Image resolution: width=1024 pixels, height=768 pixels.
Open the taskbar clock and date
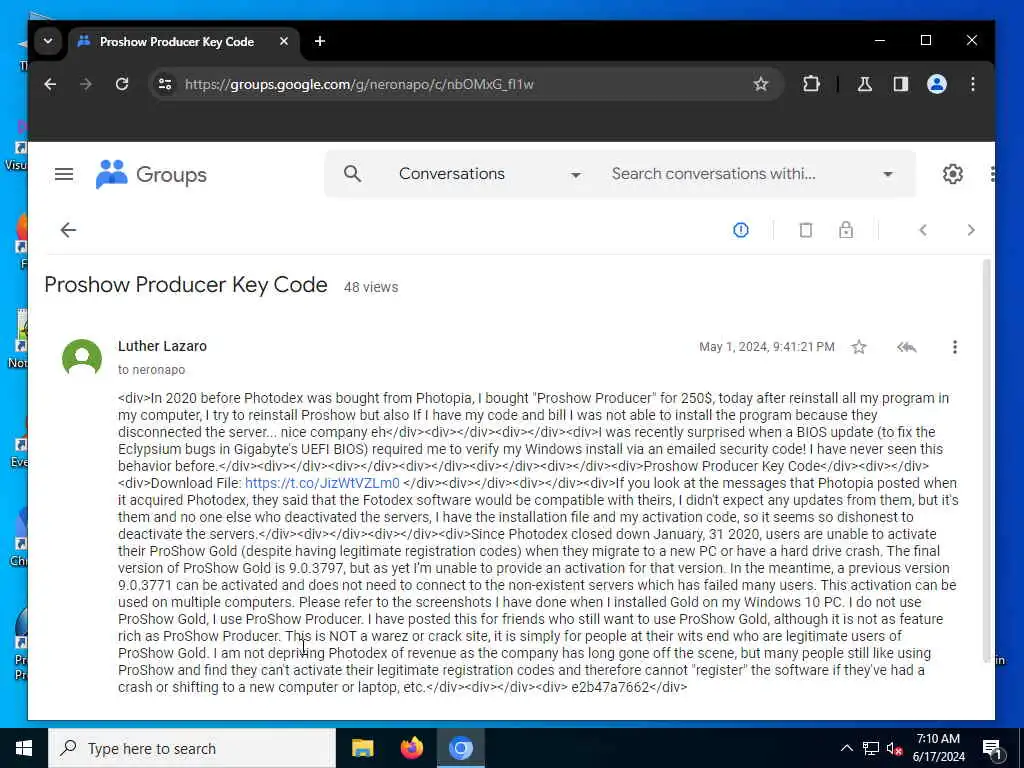[938, 748]
